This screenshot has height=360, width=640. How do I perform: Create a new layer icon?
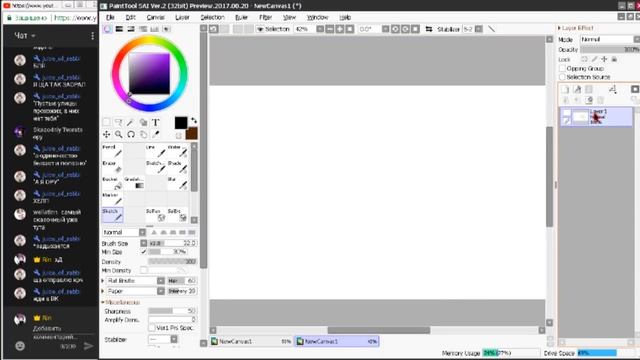(x=565, y=89)
